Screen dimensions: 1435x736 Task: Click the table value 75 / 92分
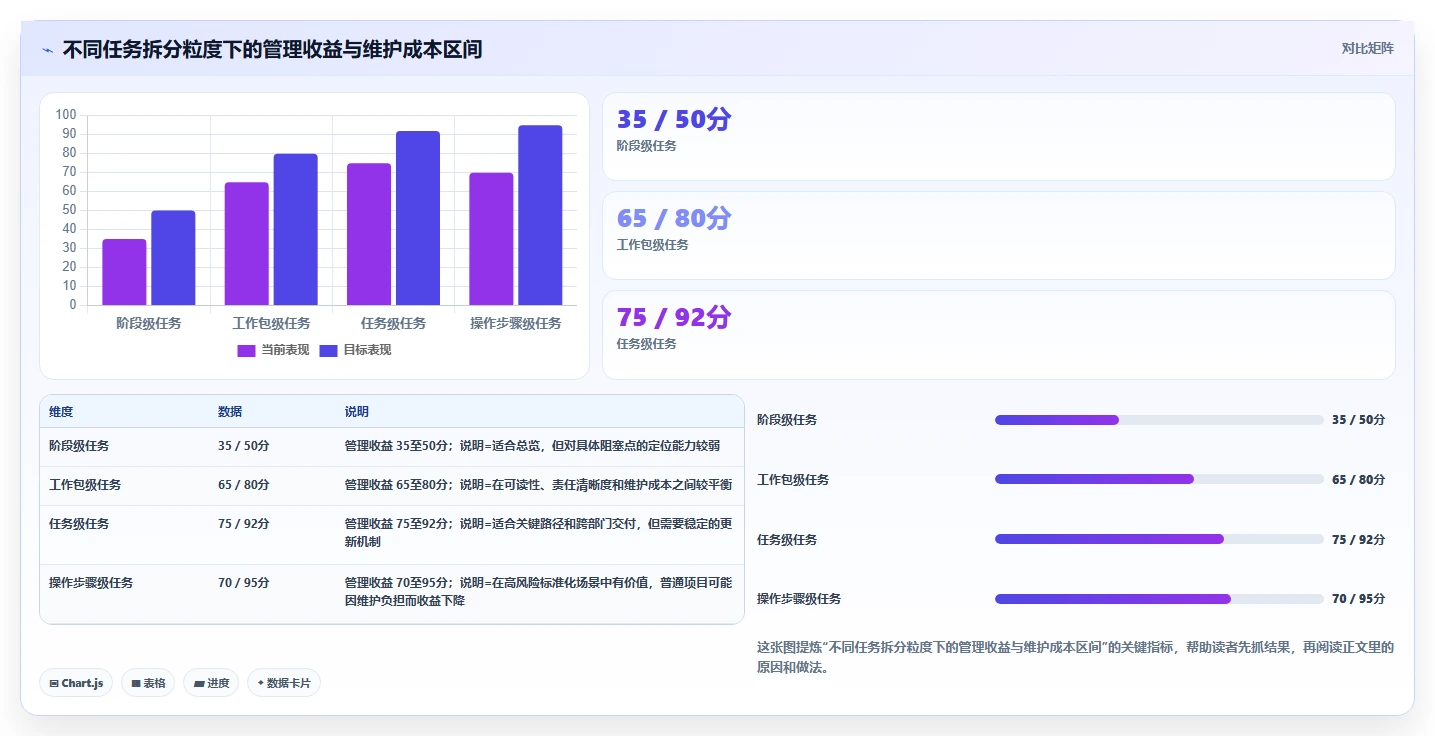[243, 524]
